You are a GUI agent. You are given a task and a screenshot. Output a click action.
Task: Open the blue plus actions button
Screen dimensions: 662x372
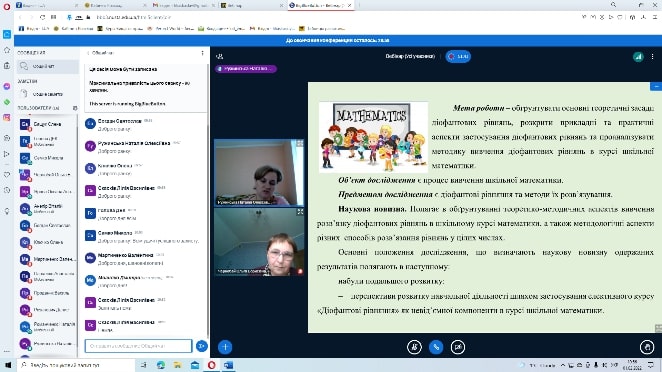(x=225, y=347)
